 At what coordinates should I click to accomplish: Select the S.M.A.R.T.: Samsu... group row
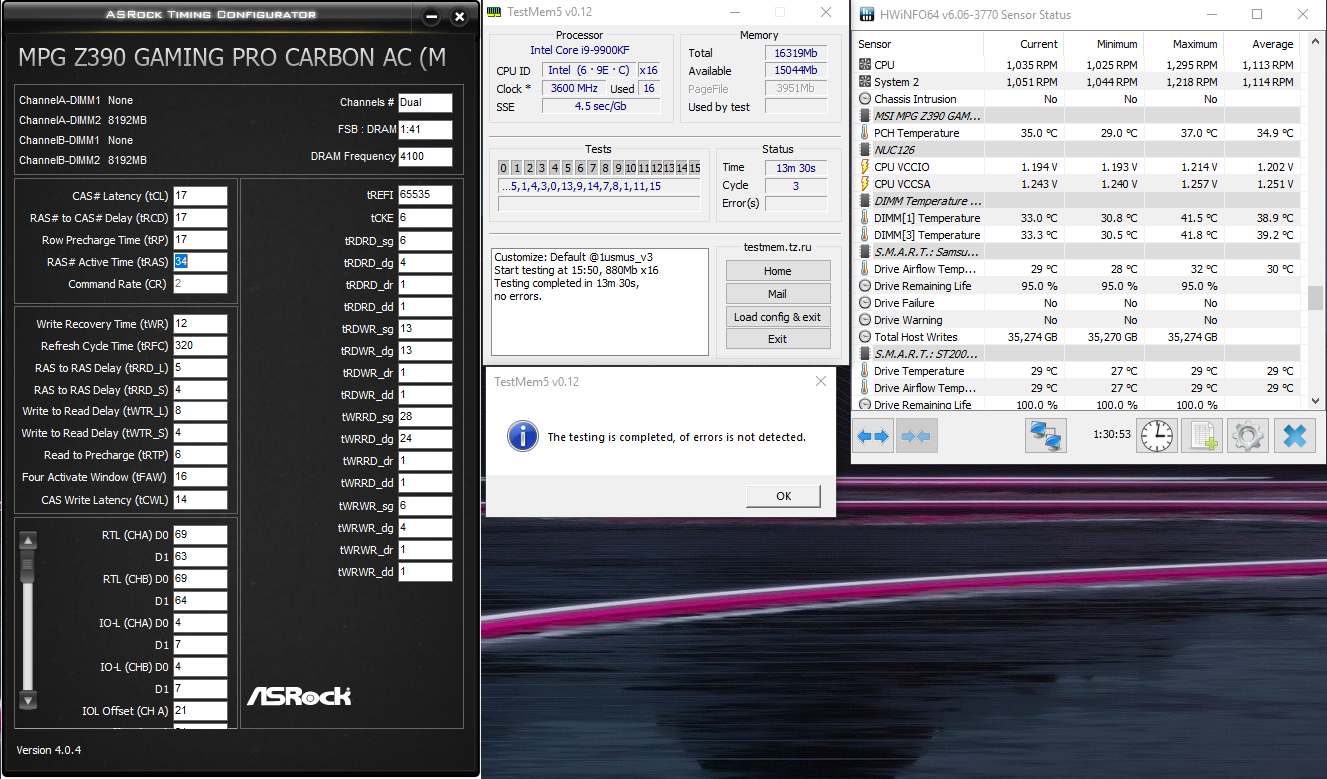coord(1078,252)
